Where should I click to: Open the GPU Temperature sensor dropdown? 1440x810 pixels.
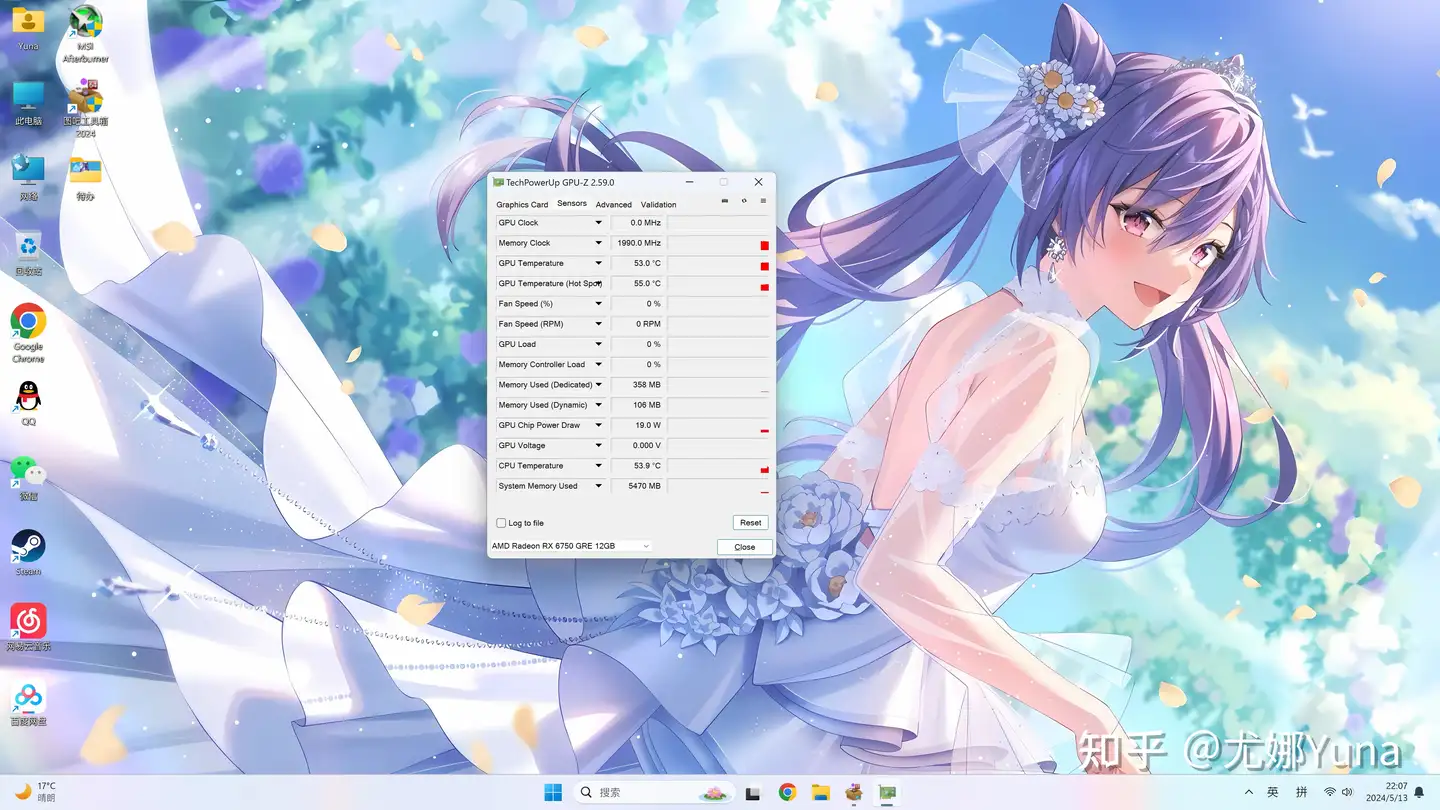pyautogui.click(x=599, y=263)
